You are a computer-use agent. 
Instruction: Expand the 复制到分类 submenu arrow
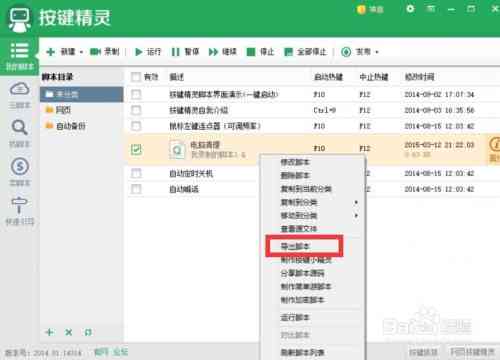[x=356, y=202]
